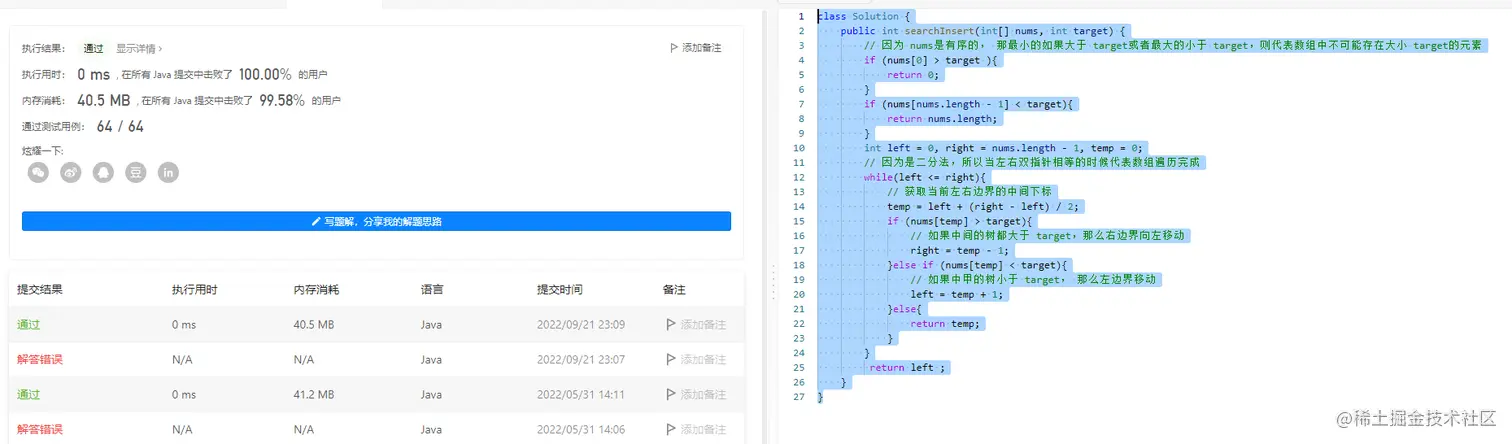Image resolution: width=1512 pixels, height=444 pixels.
Task: Click the blue 写题解 share solution button
Action: point(376,221)
